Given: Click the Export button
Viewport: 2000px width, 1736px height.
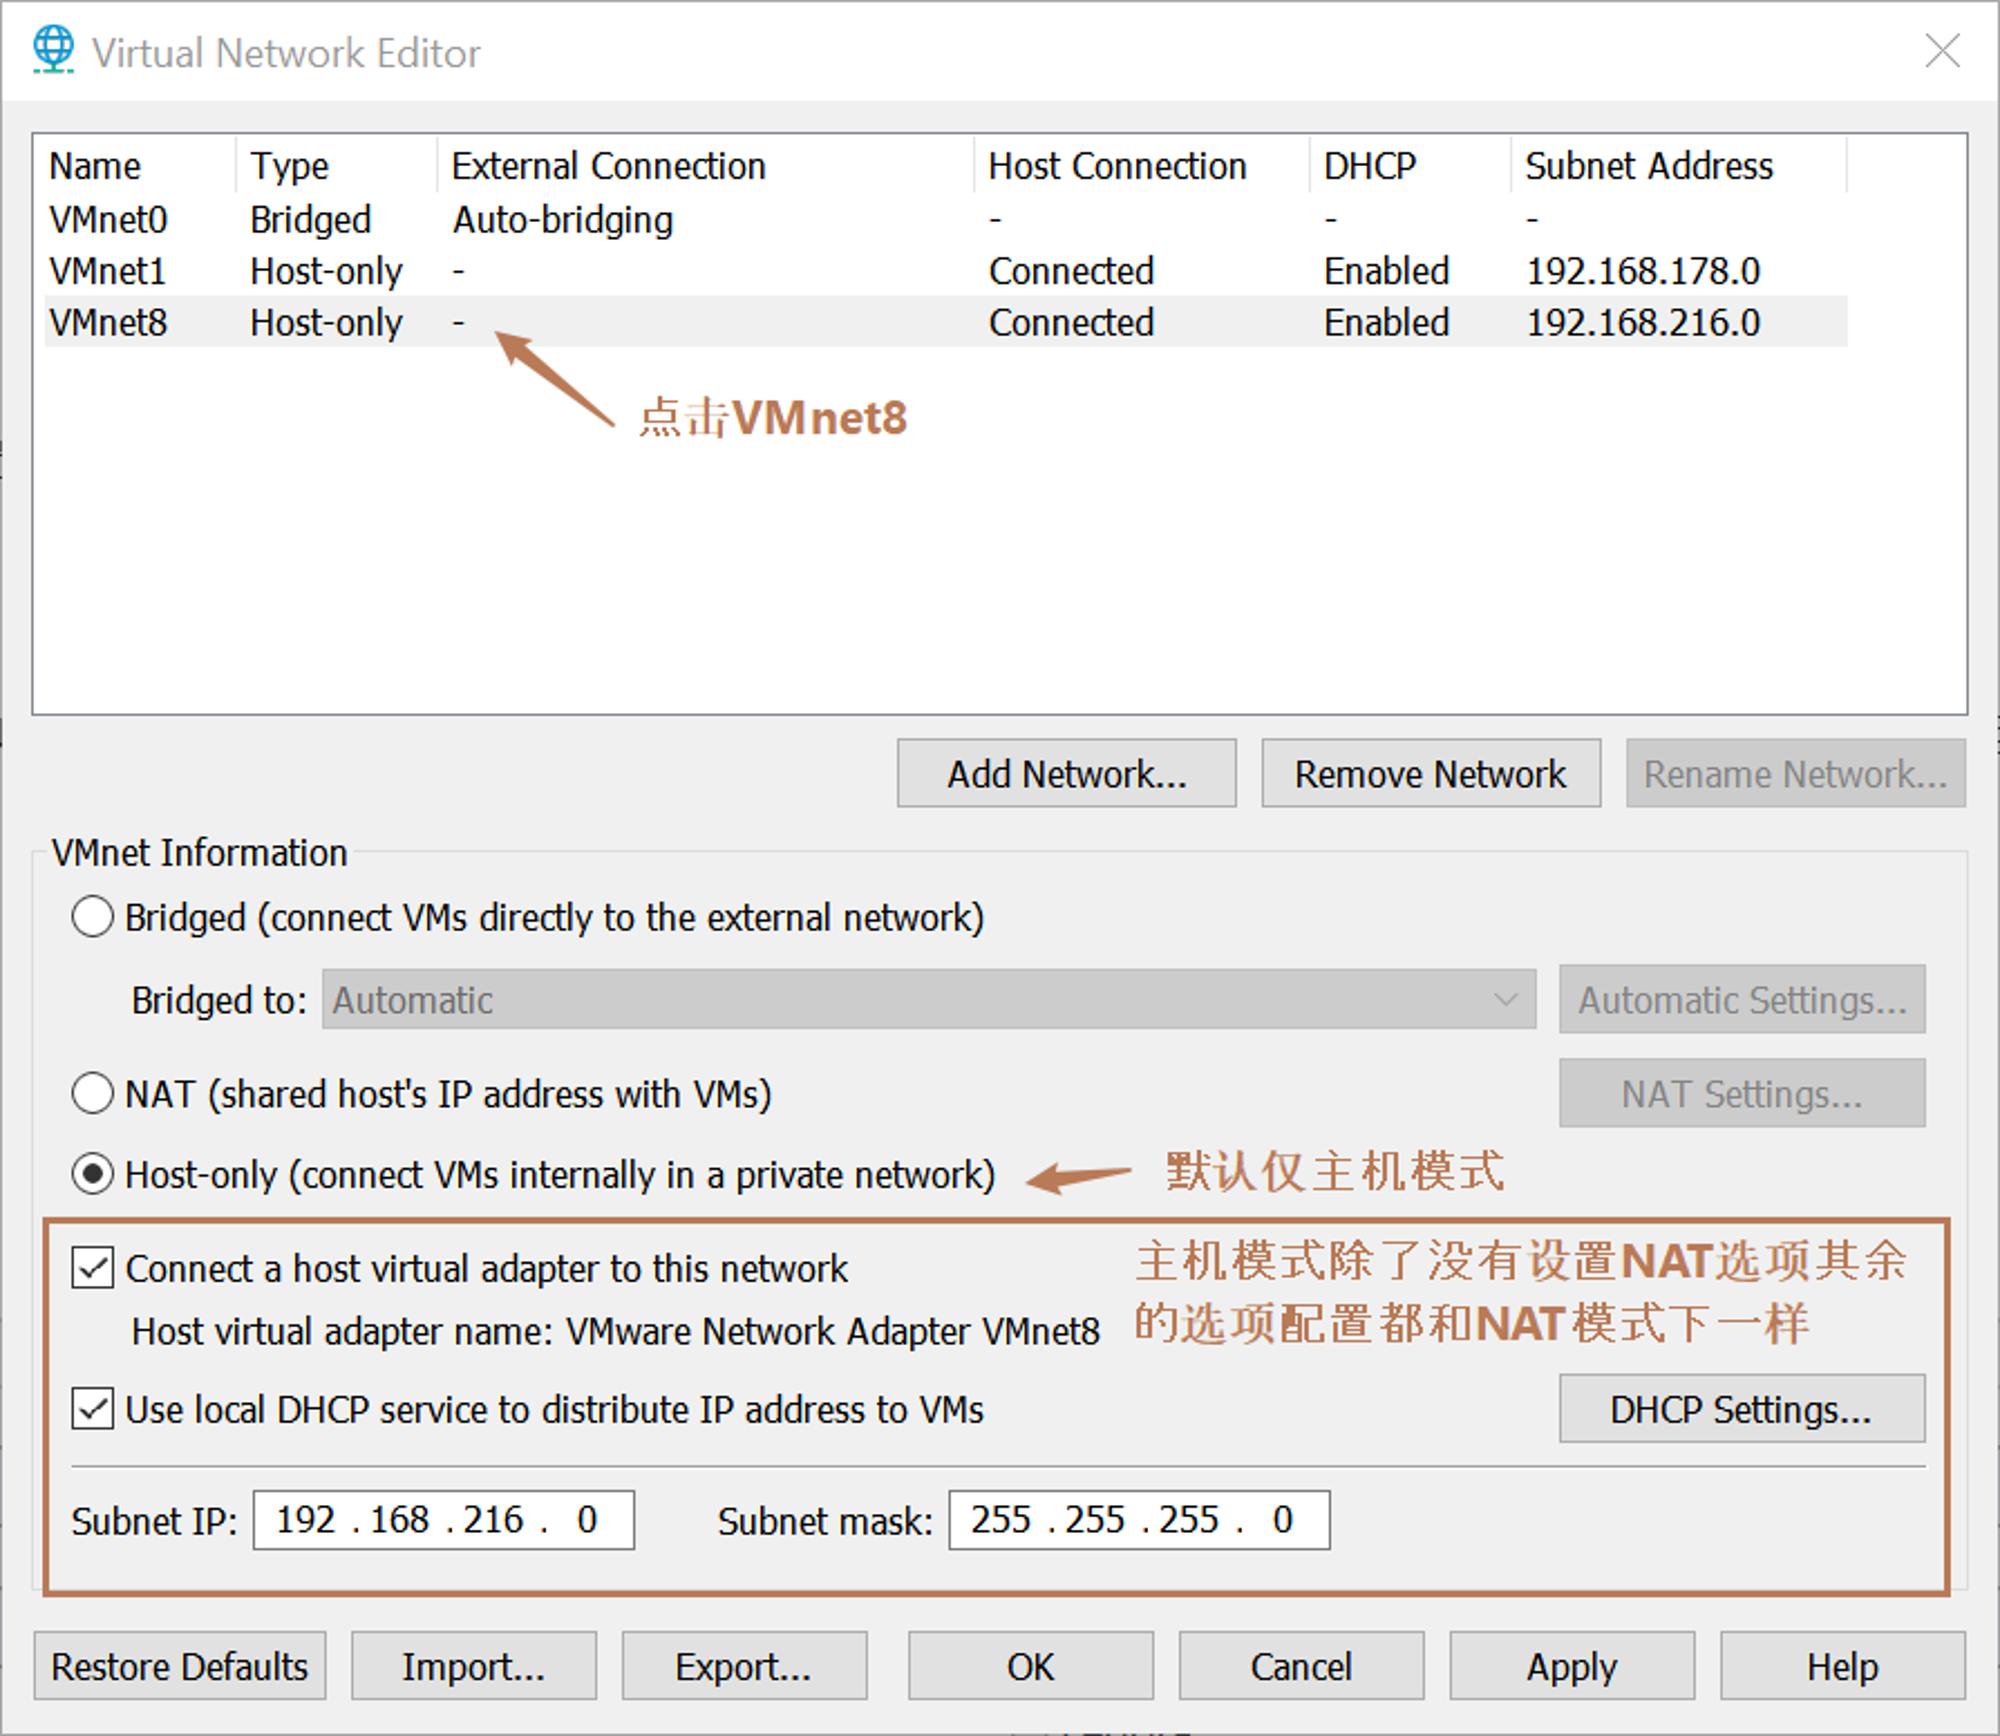Looking at the screenshot, I should (x=744, y=1666).
